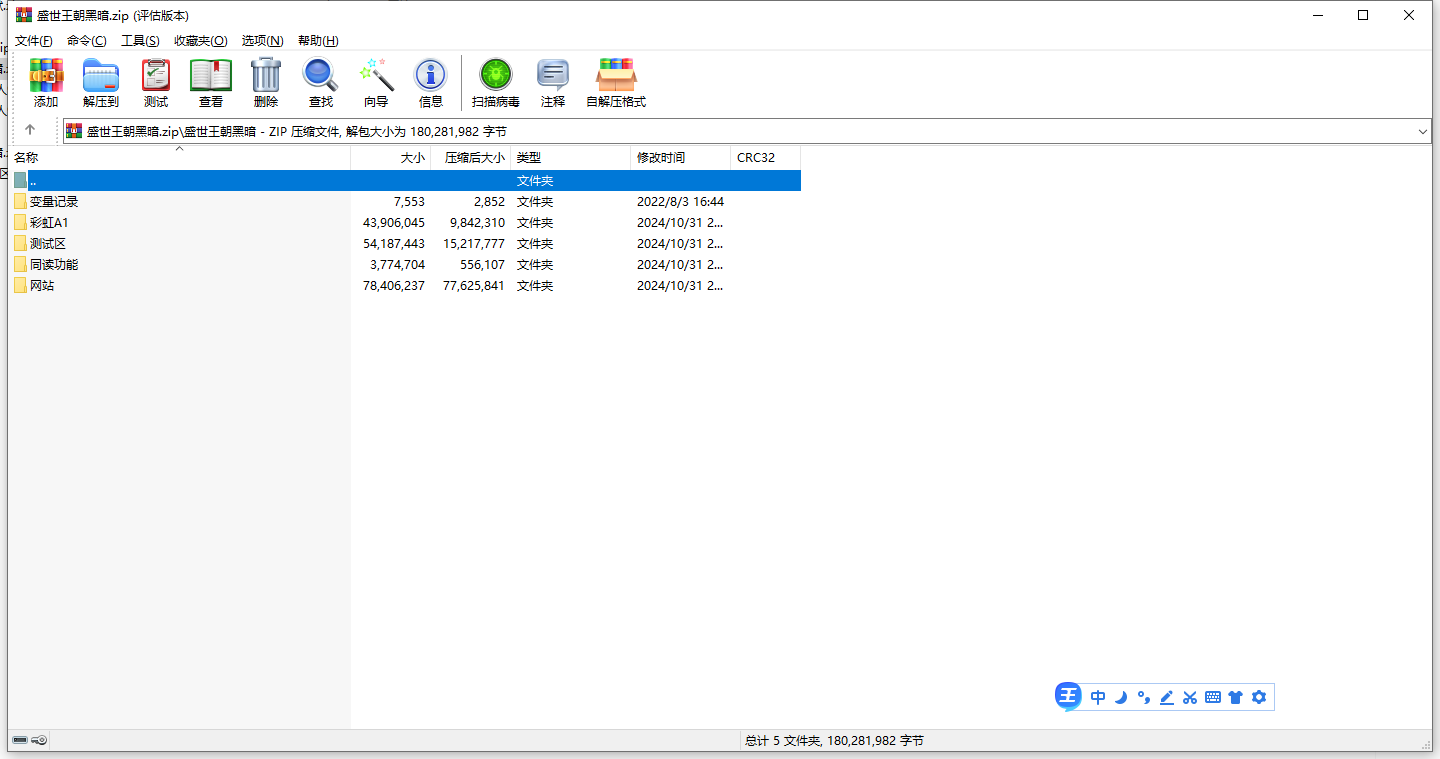Toggle the IME moon half-width switch
Image resolution: width=1440 pixels, height=759 pixels.
tap(1121, 697)
